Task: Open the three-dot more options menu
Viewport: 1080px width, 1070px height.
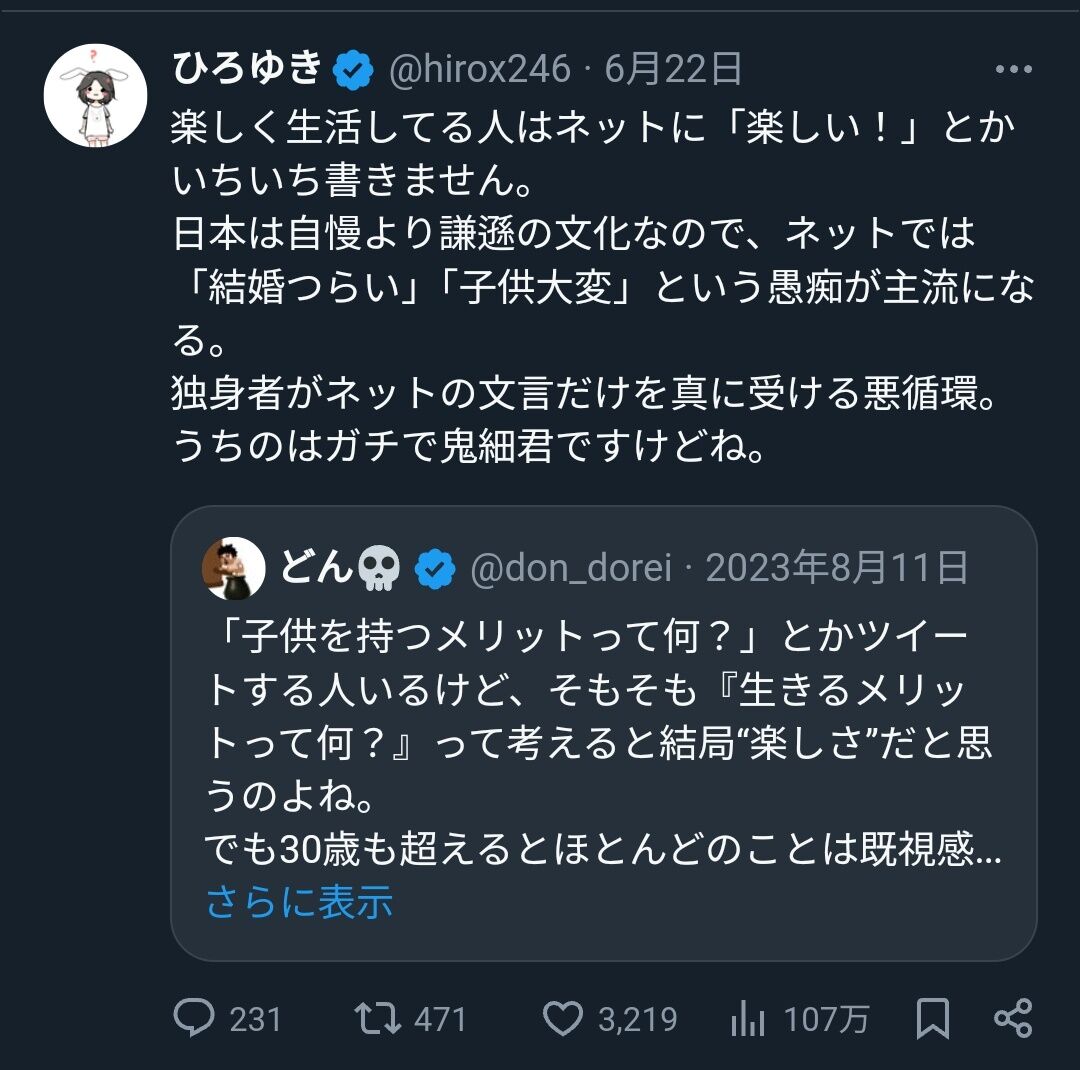Action: [x=1013, y=69]
